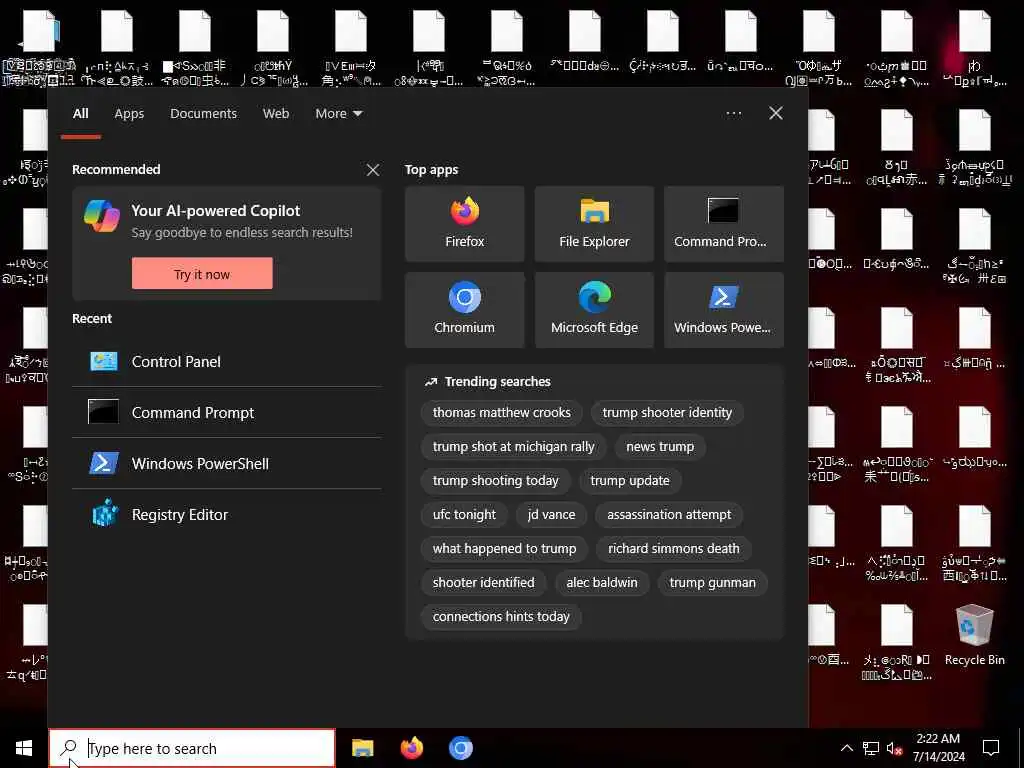The image size is (1024, 768).
Task: Search trending 'trump shooter identity'
Action: tap(667, 413)
